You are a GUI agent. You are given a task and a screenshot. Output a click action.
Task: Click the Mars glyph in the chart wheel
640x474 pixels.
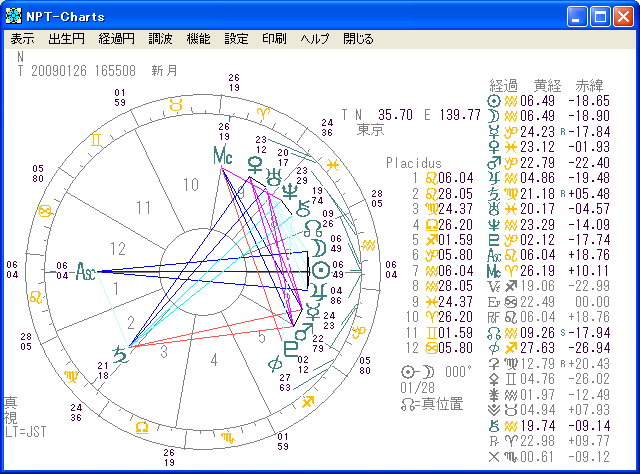(x=304, y=331)
